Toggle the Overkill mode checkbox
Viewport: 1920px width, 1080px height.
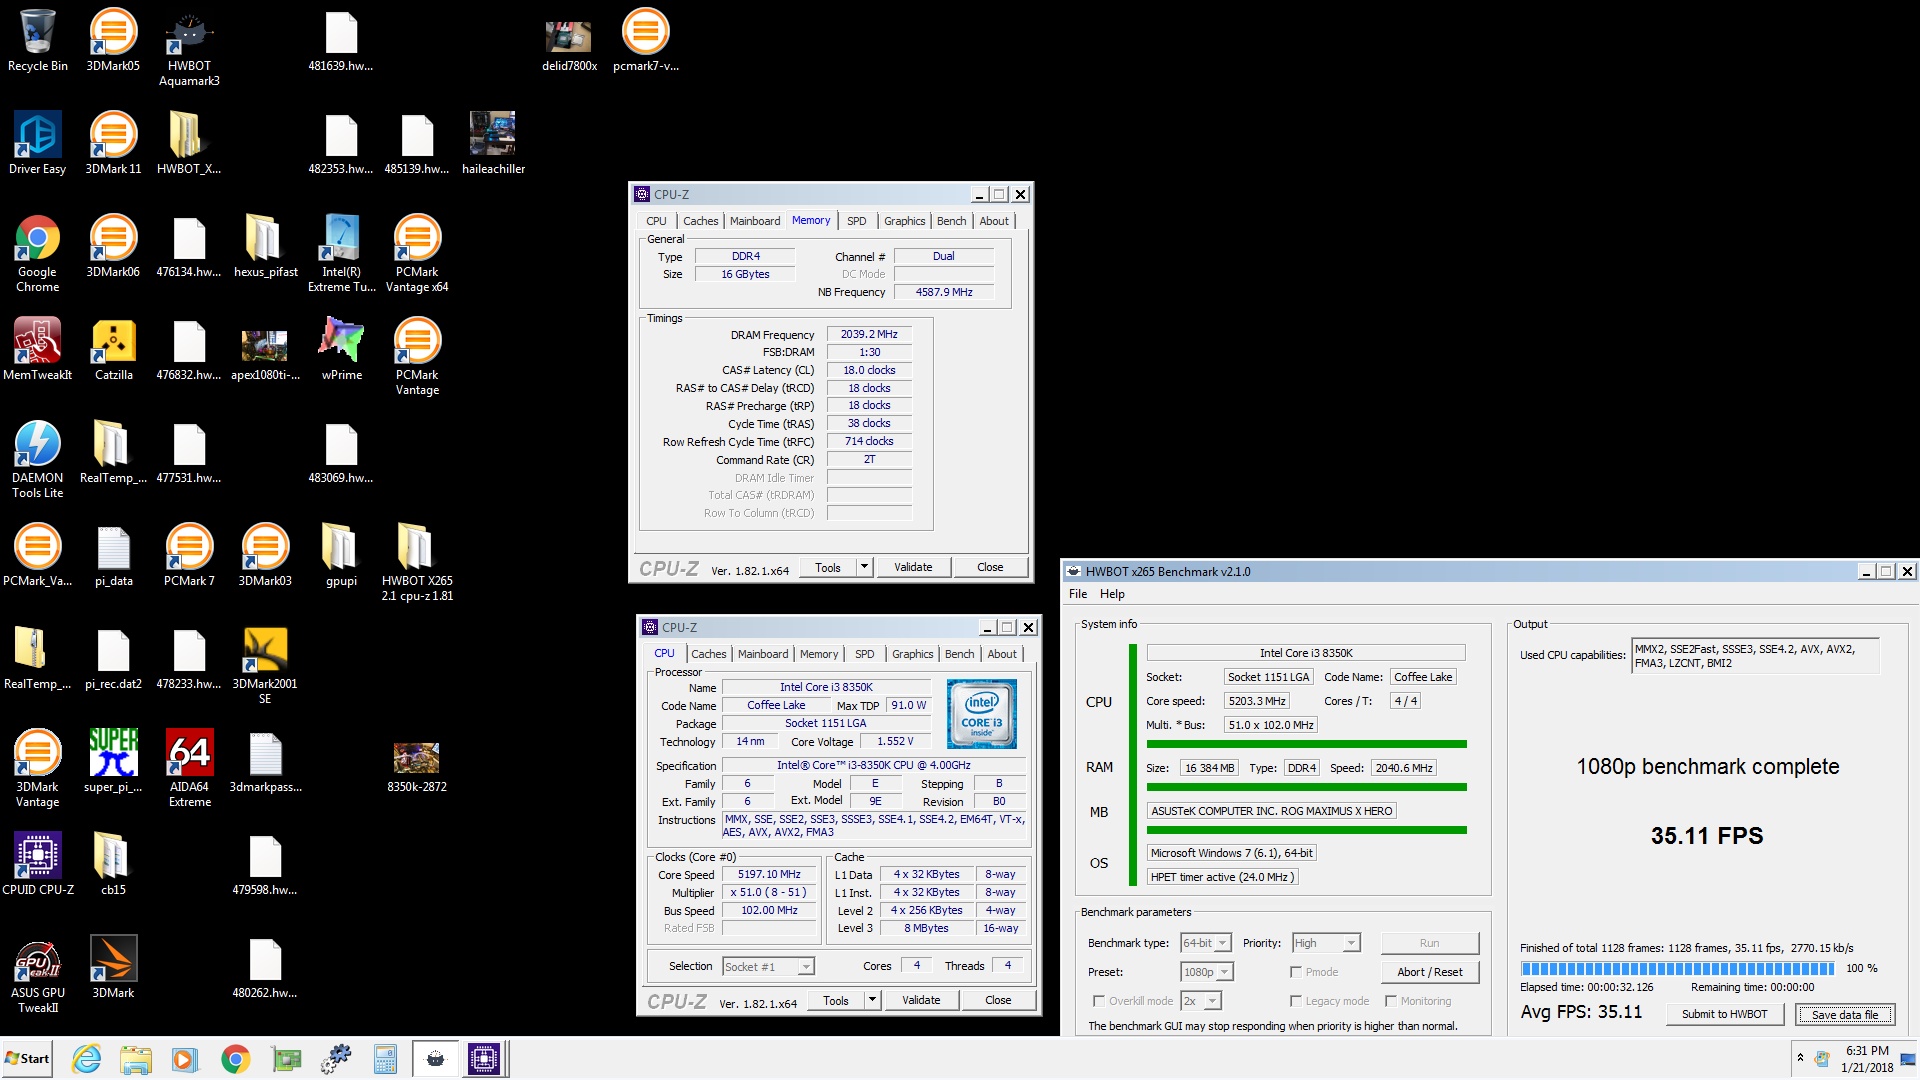[x=1099, y=1001]
